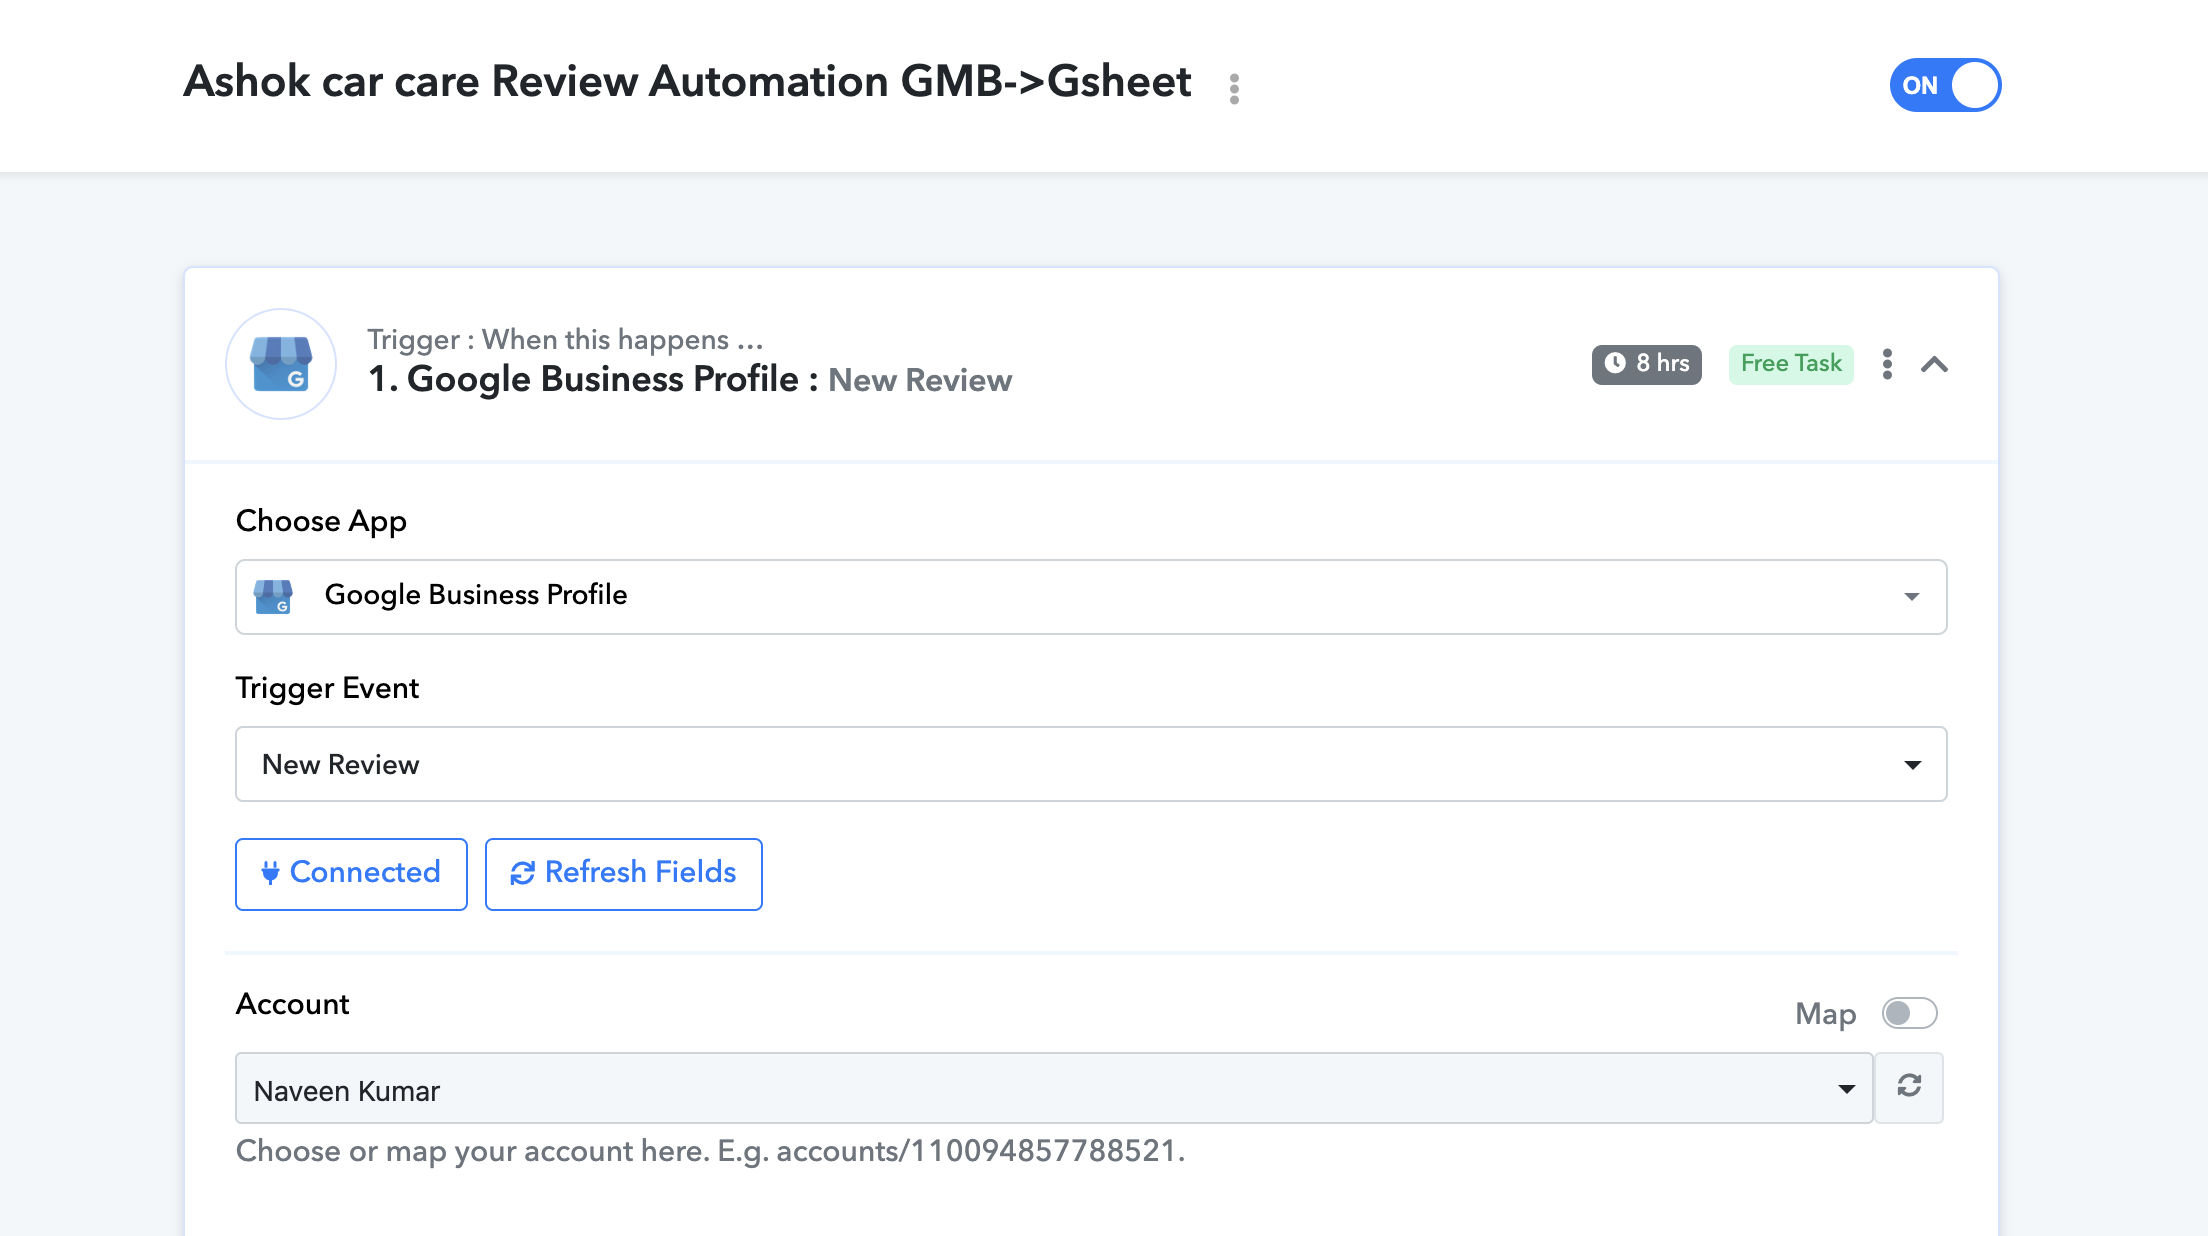2208x1236 pixels.
Task: Click the 'Account' field label
Action: (292, 1004)
